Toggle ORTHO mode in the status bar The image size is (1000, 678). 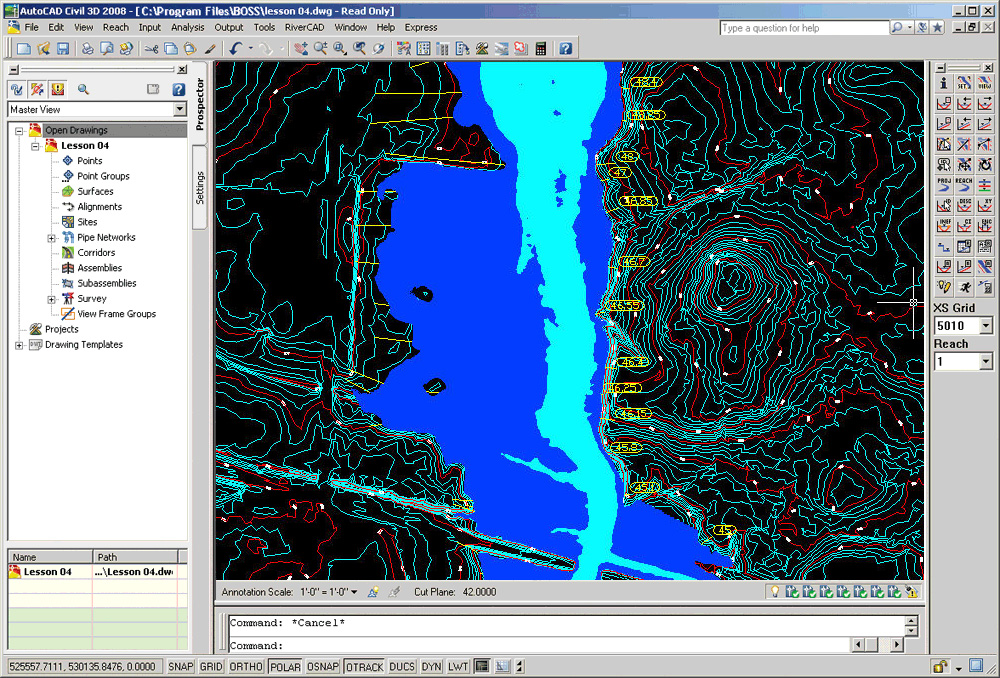(x=246, y=666)
